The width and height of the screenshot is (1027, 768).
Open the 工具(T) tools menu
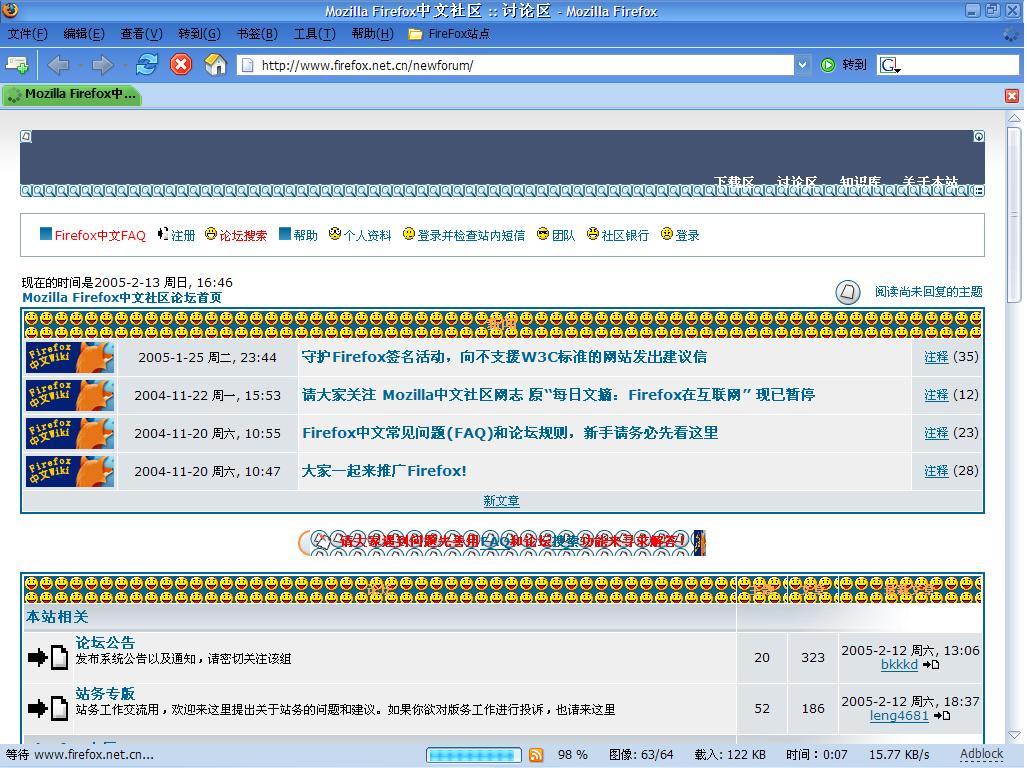point(313,33)
